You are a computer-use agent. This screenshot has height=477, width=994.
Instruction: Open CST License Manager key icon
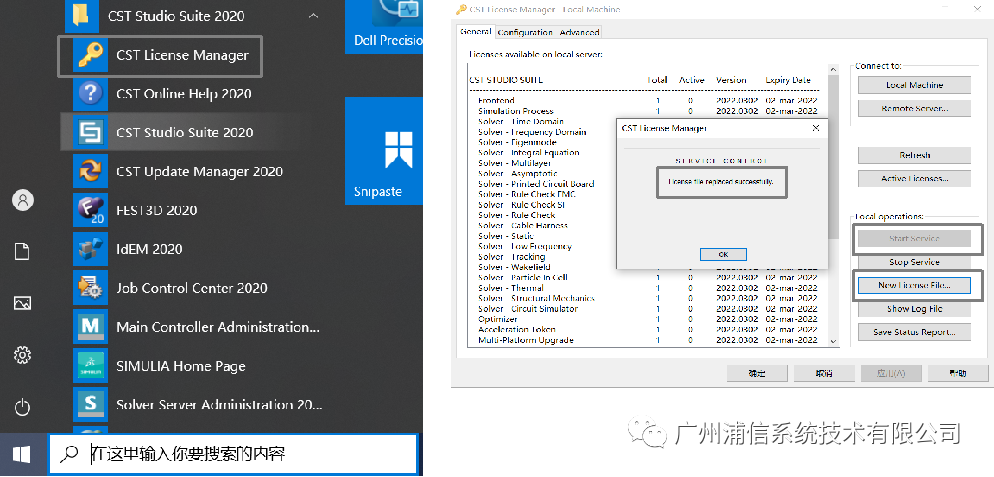90,55
